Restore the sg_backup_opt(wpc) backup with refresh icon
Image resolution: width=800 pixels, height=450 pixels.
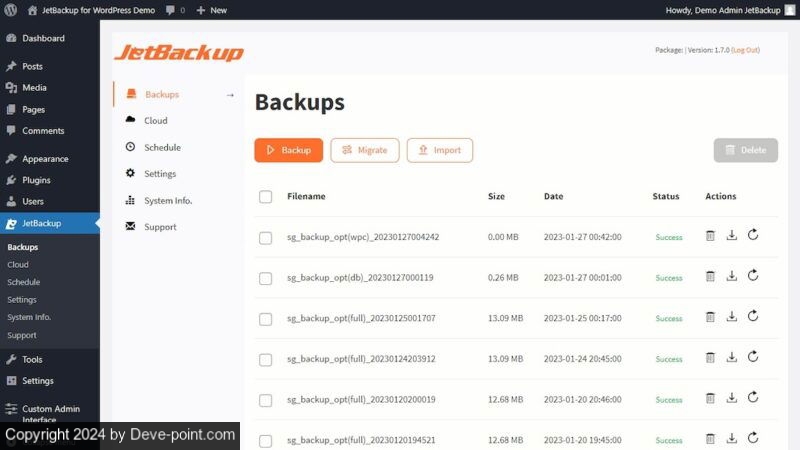coord(753,235)
